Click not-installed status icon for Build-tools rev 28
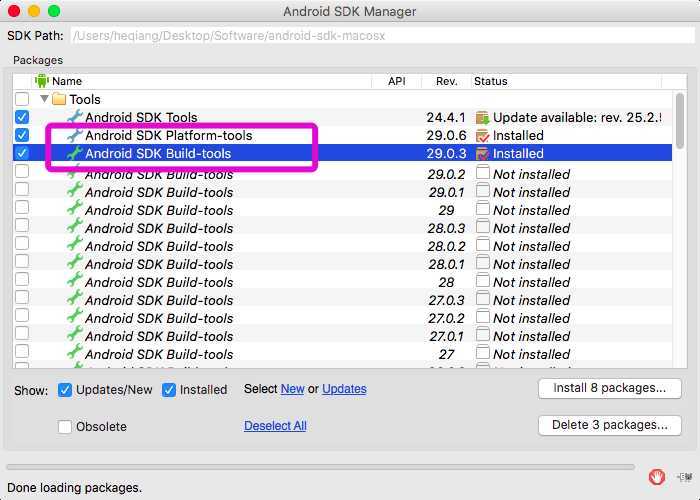The height and width of the screenshot is (500, 700). (x=483, y=281)
